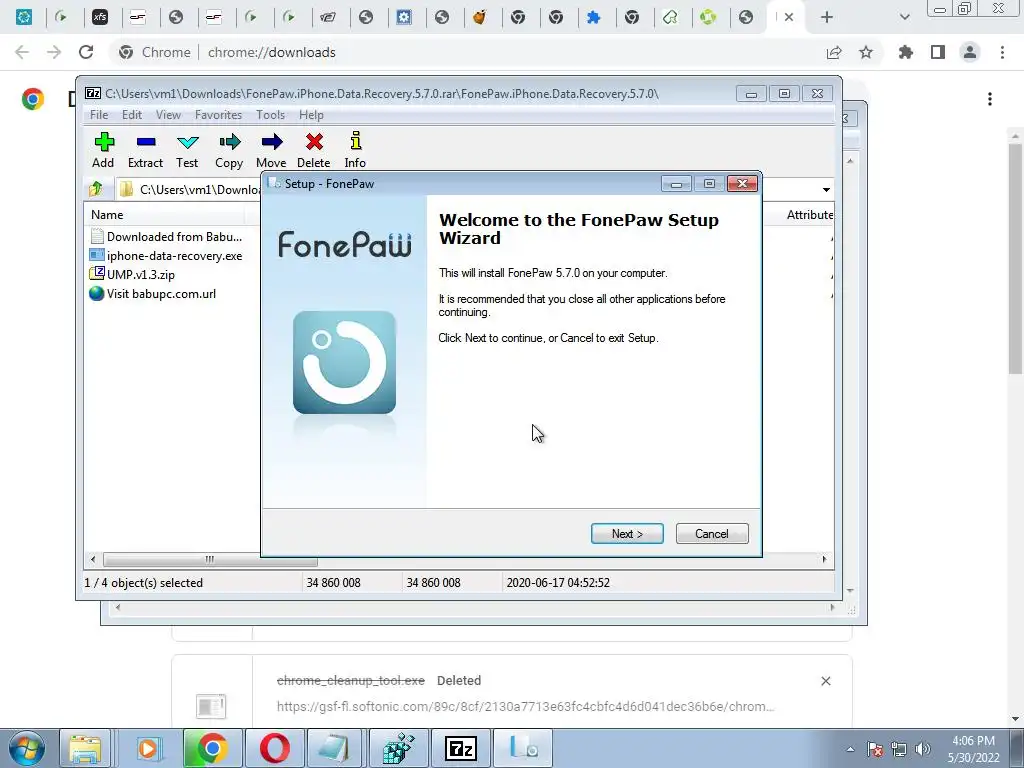The height and width of the screenshot is (768, 1024).
Task: Click the Move toolbar icon in 7-Zip
Action: point(271,150)
